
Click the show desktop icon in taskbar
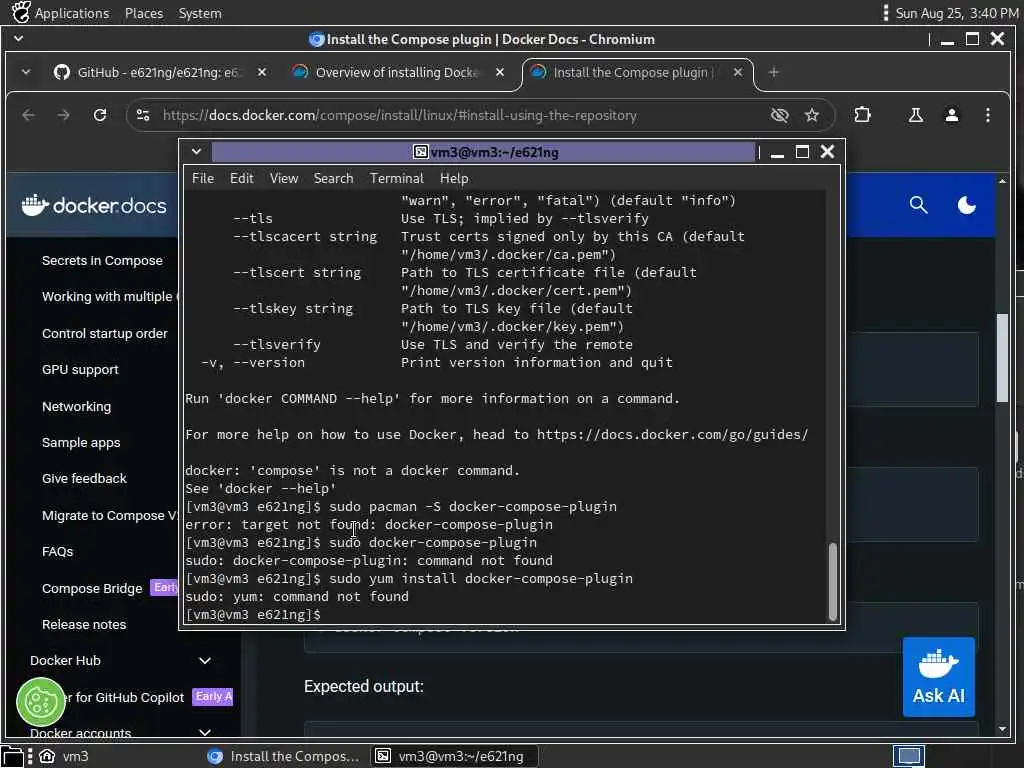point(12,756)
